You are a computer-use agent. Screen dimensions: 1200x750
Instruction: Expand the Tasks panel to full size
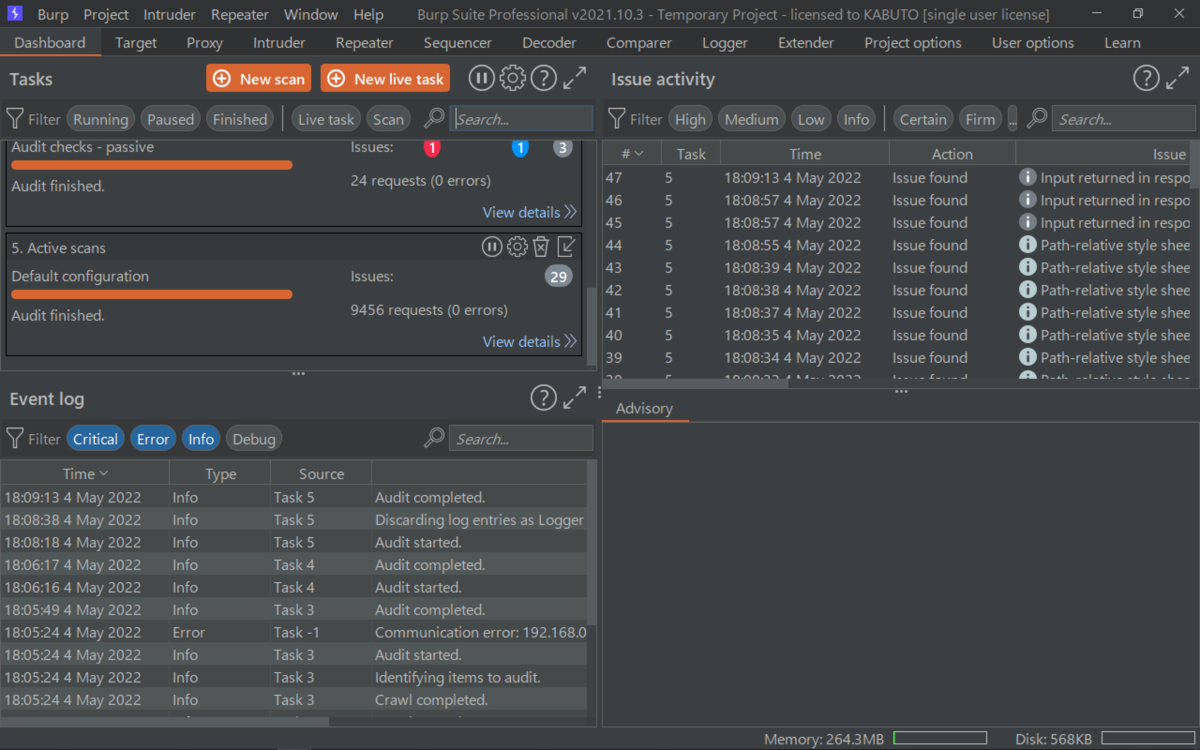point(575,79)
